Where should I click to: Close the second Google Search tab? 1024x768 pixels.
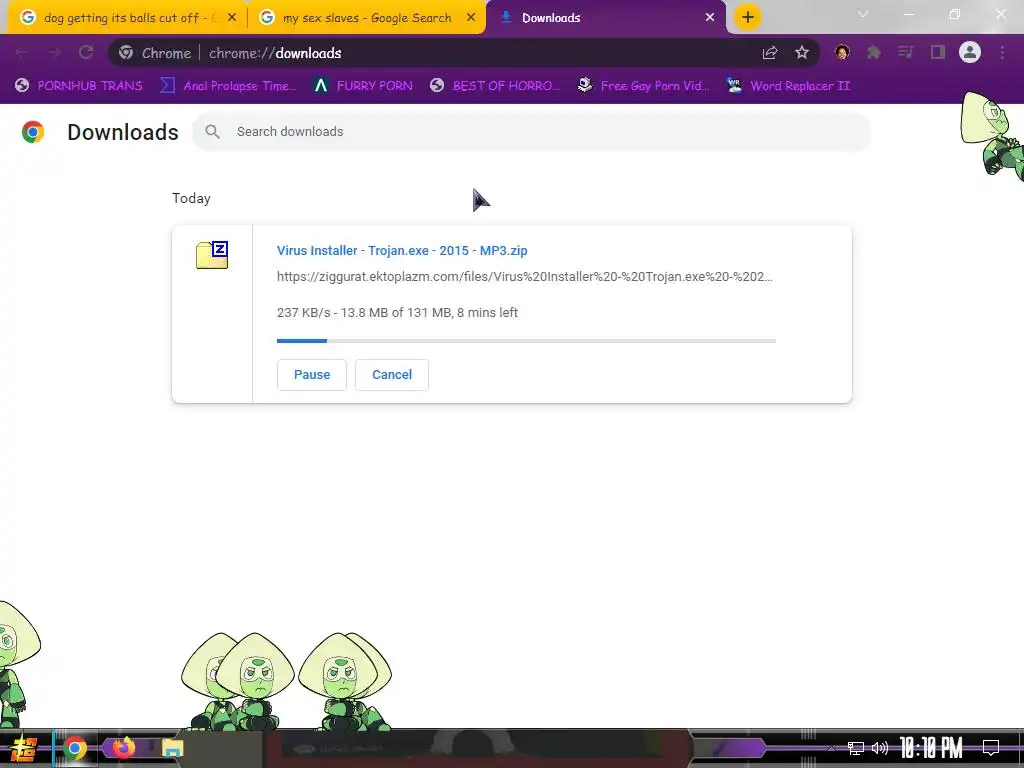click(x=471, y=18)
